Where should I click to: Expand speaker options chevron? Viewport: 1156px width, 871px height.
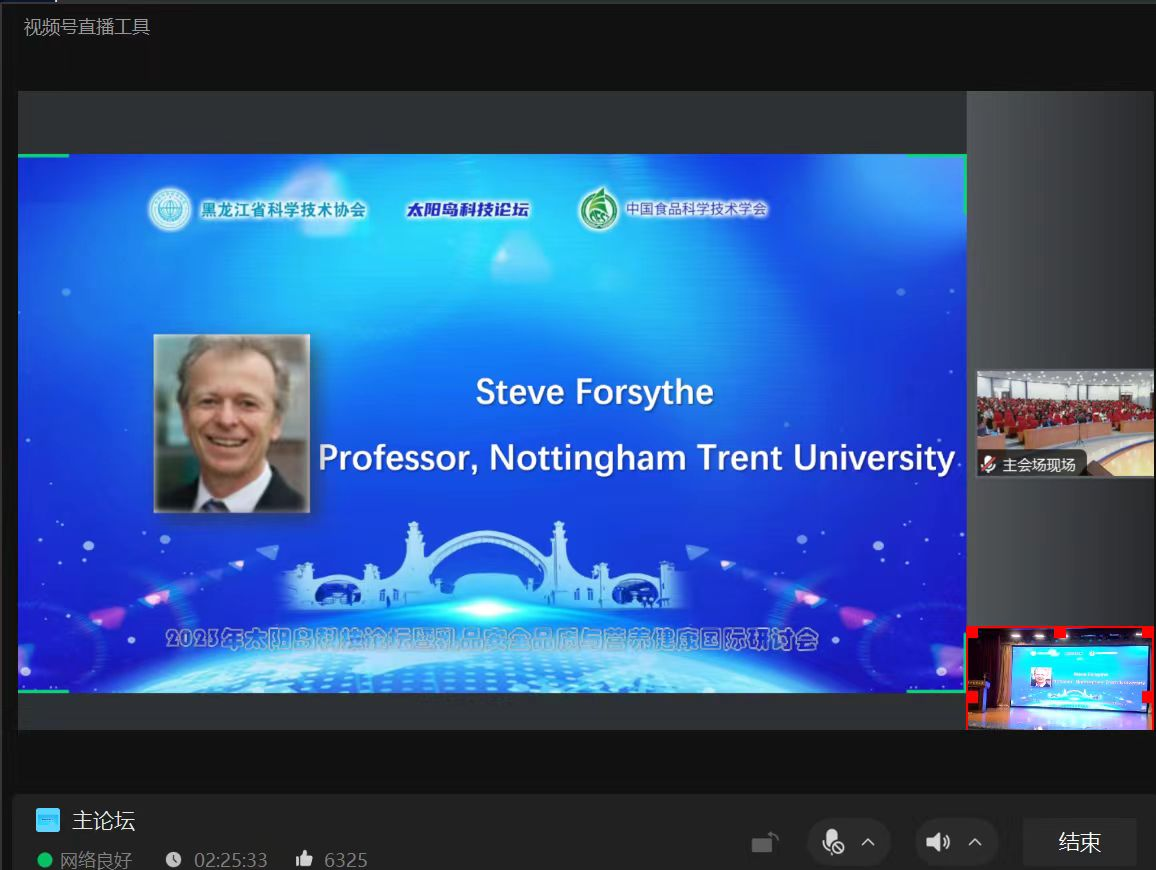[x=975, y=842]
